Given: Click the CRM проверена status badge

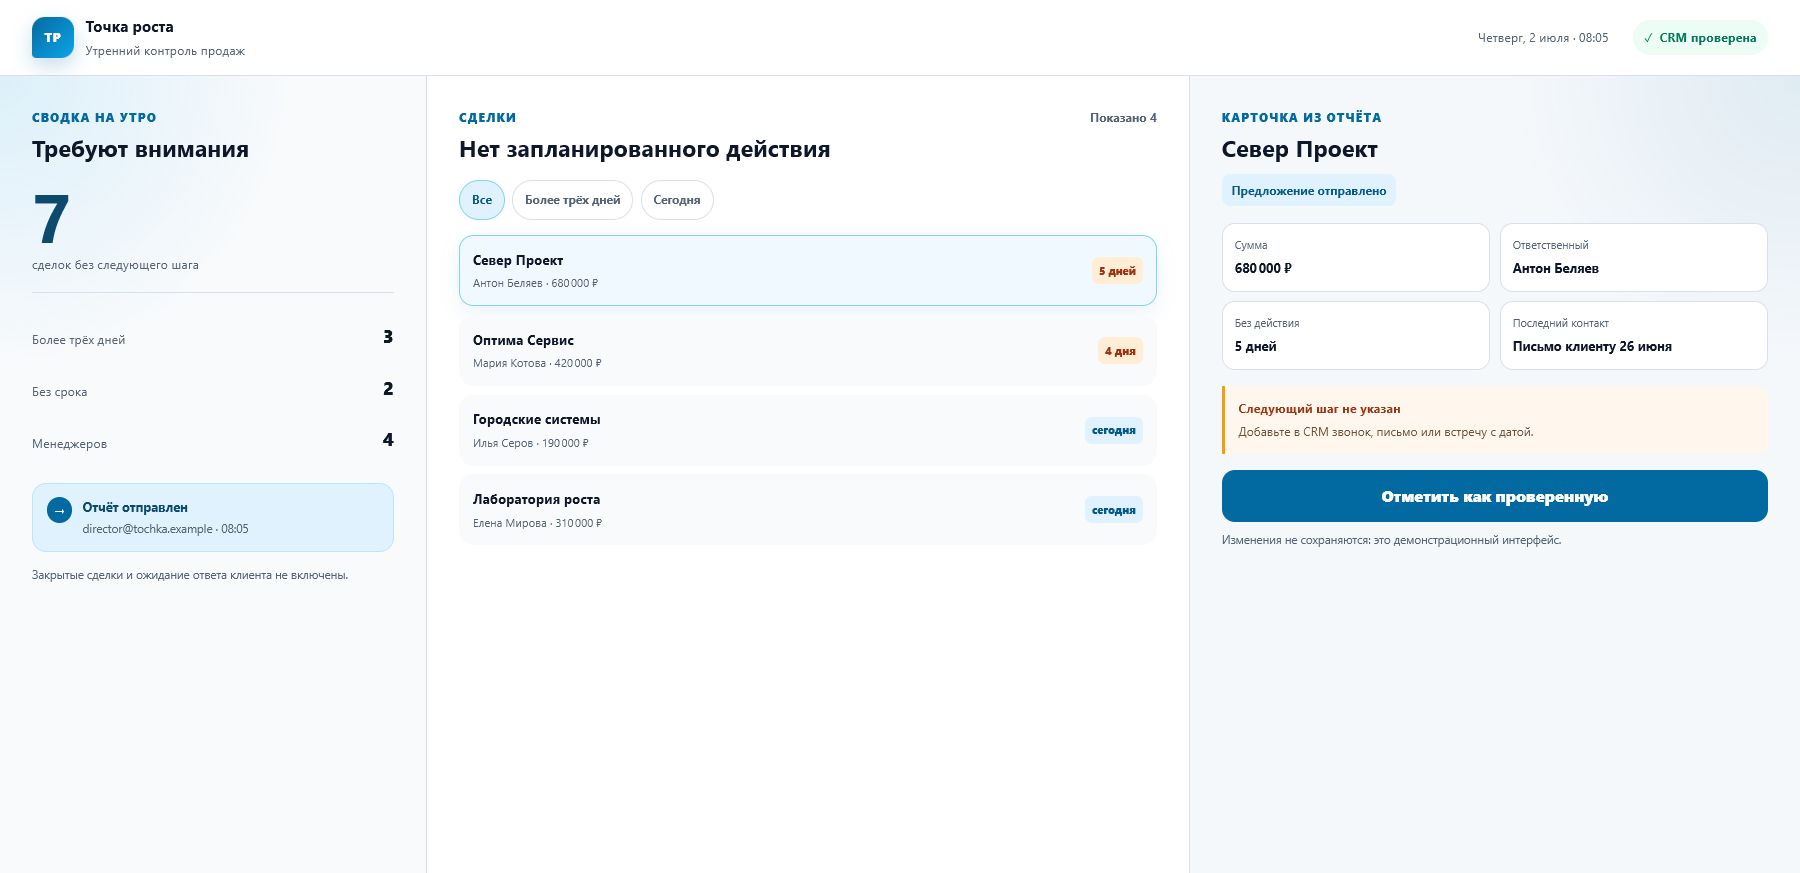Looking at the screenshot, I should coord(1700,38).
